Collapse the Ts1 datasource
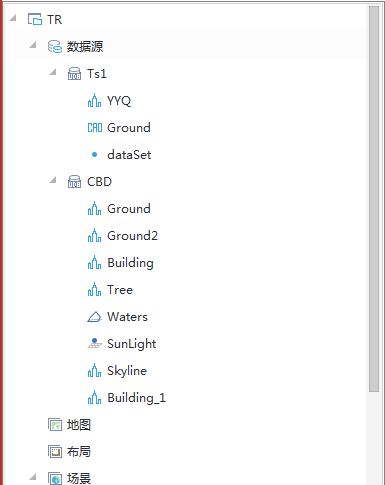 click(53, 72)
